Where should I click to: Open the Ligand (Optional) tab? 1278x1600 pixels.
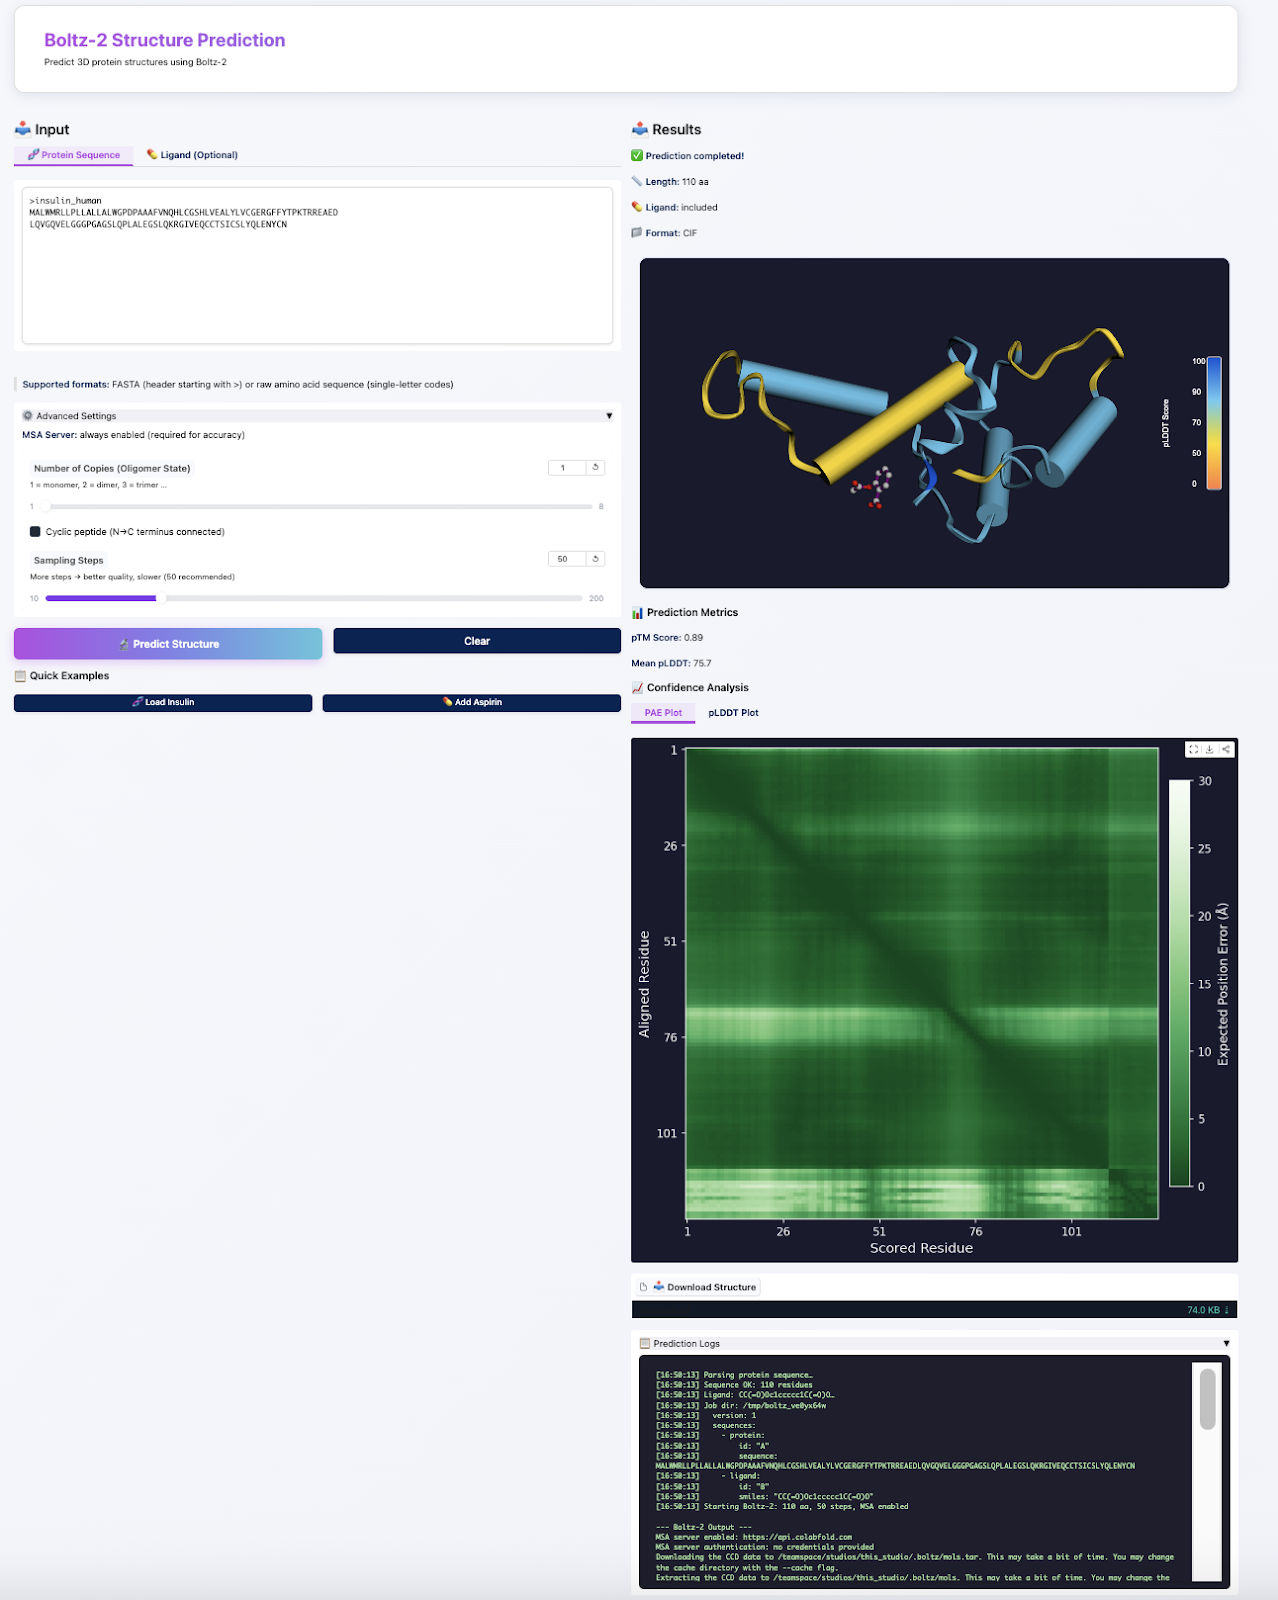(x=192, y=155)
